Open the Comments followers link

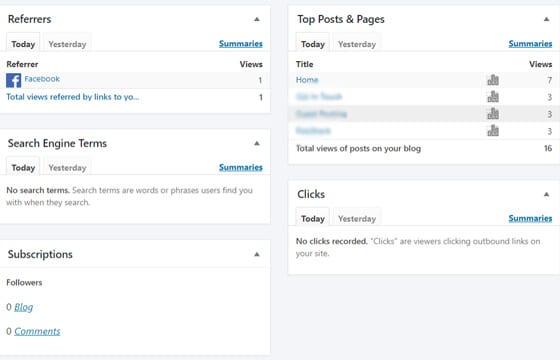click(x=37, y=331)
